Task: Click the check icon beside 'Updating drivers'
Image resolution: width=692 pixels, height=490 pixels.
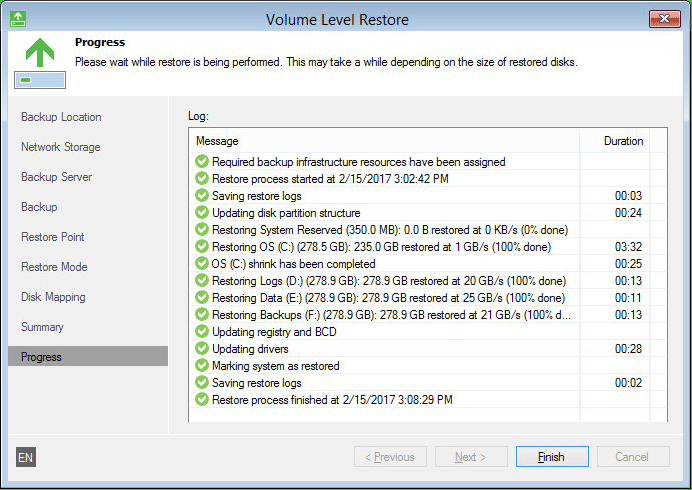Action: (202, 348)
